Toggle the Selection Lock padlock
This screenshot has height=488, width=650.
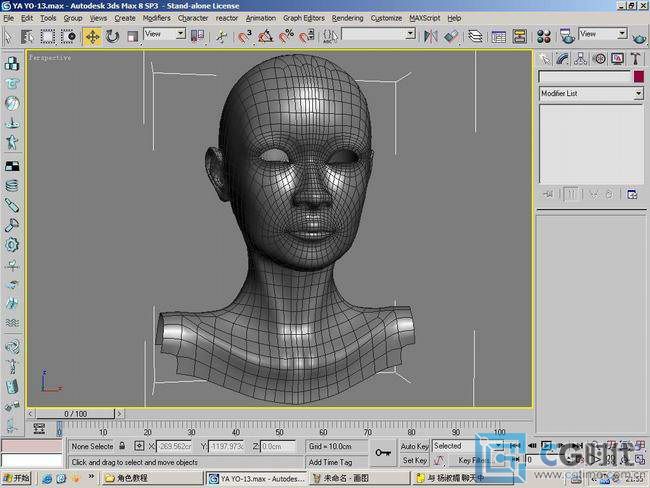(122, 446)
